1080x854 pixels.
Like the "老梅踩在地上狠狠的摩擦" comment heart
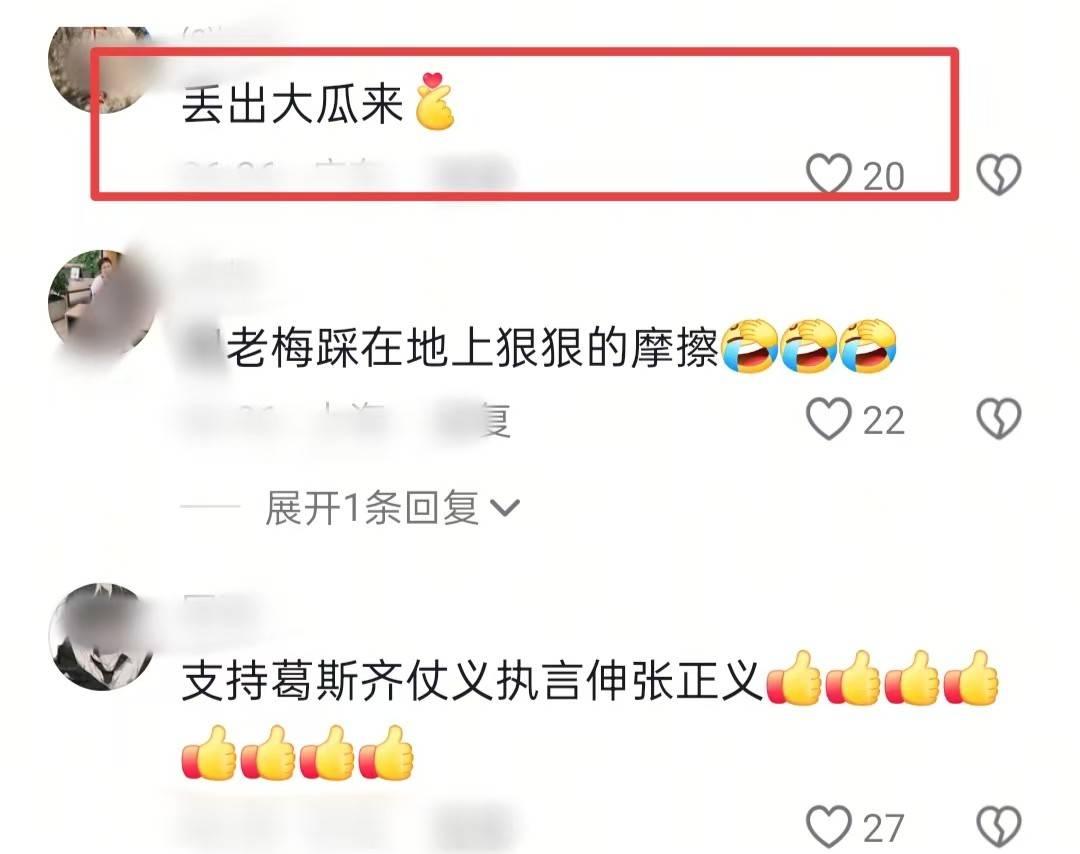click(x=829, y=419)
